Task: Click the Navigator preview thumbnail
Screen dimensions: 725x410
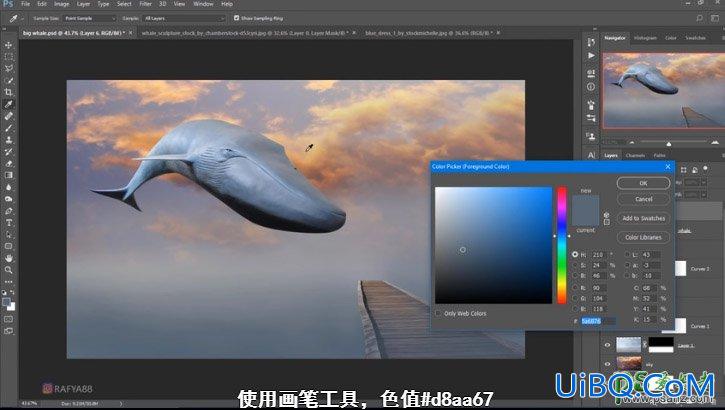Action: click(x=664, y=90)
